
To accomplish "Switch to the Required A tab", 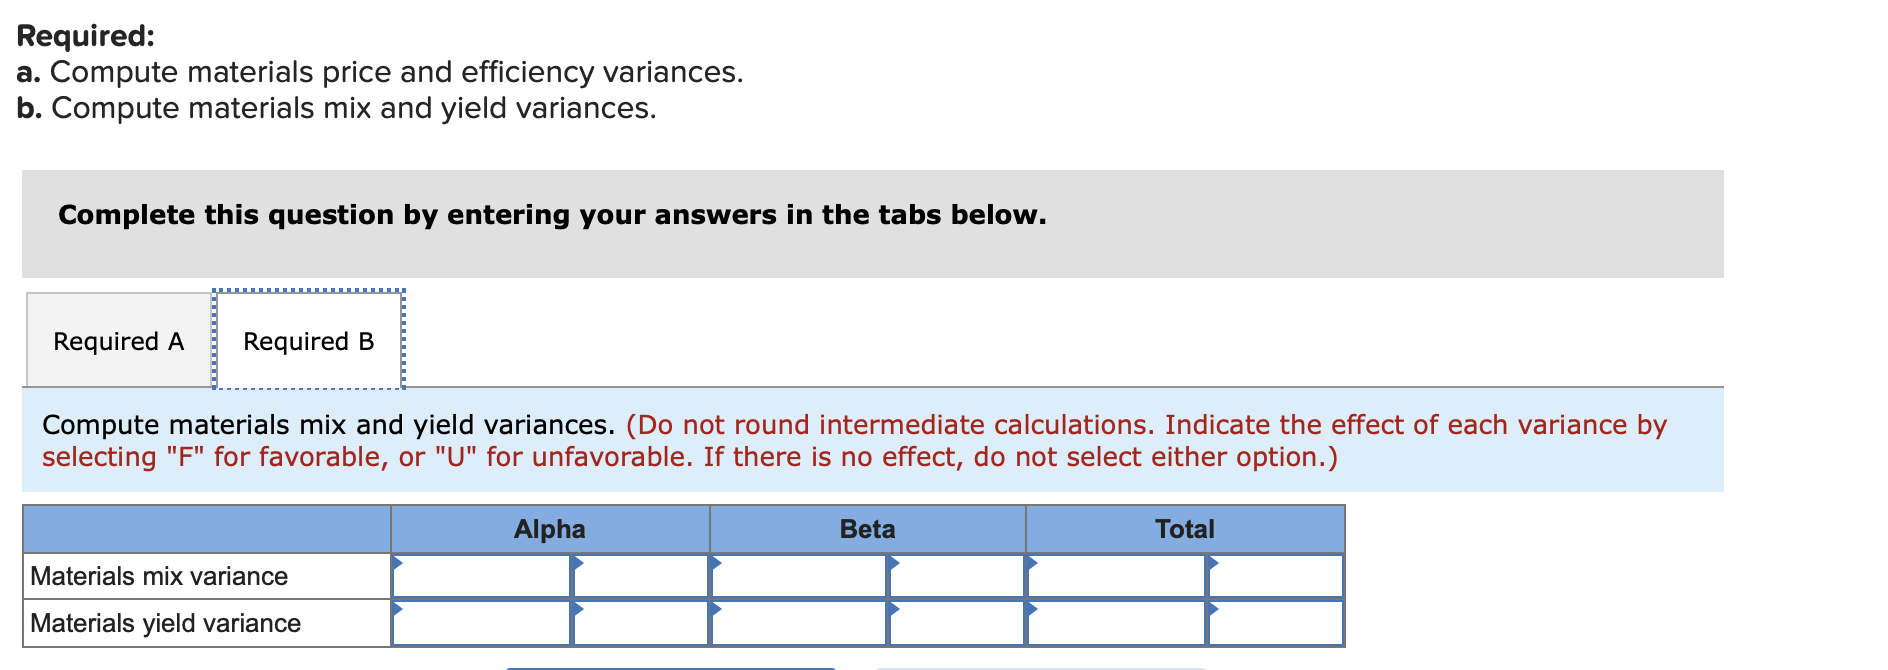I will pyautogui.click(x=118, y=340).
